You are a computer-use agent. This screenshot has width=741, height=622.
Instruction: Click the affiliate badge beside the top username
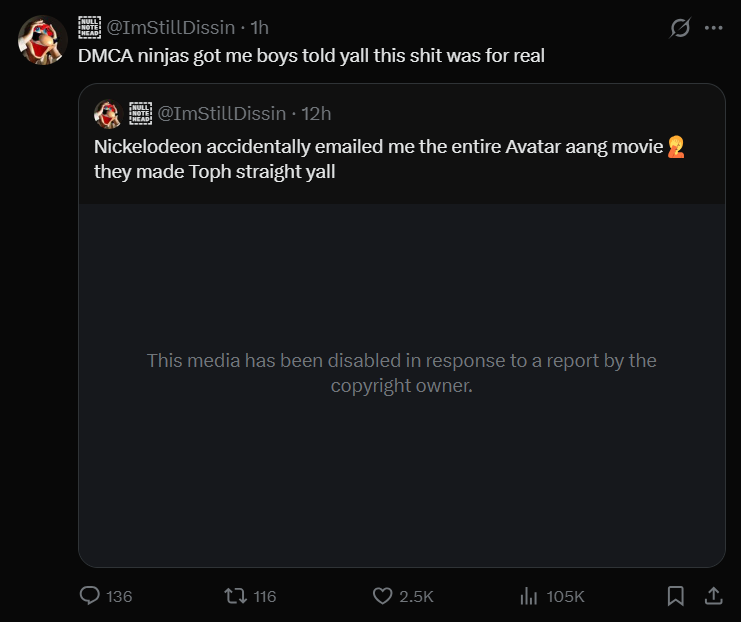[x=89, y=28]
